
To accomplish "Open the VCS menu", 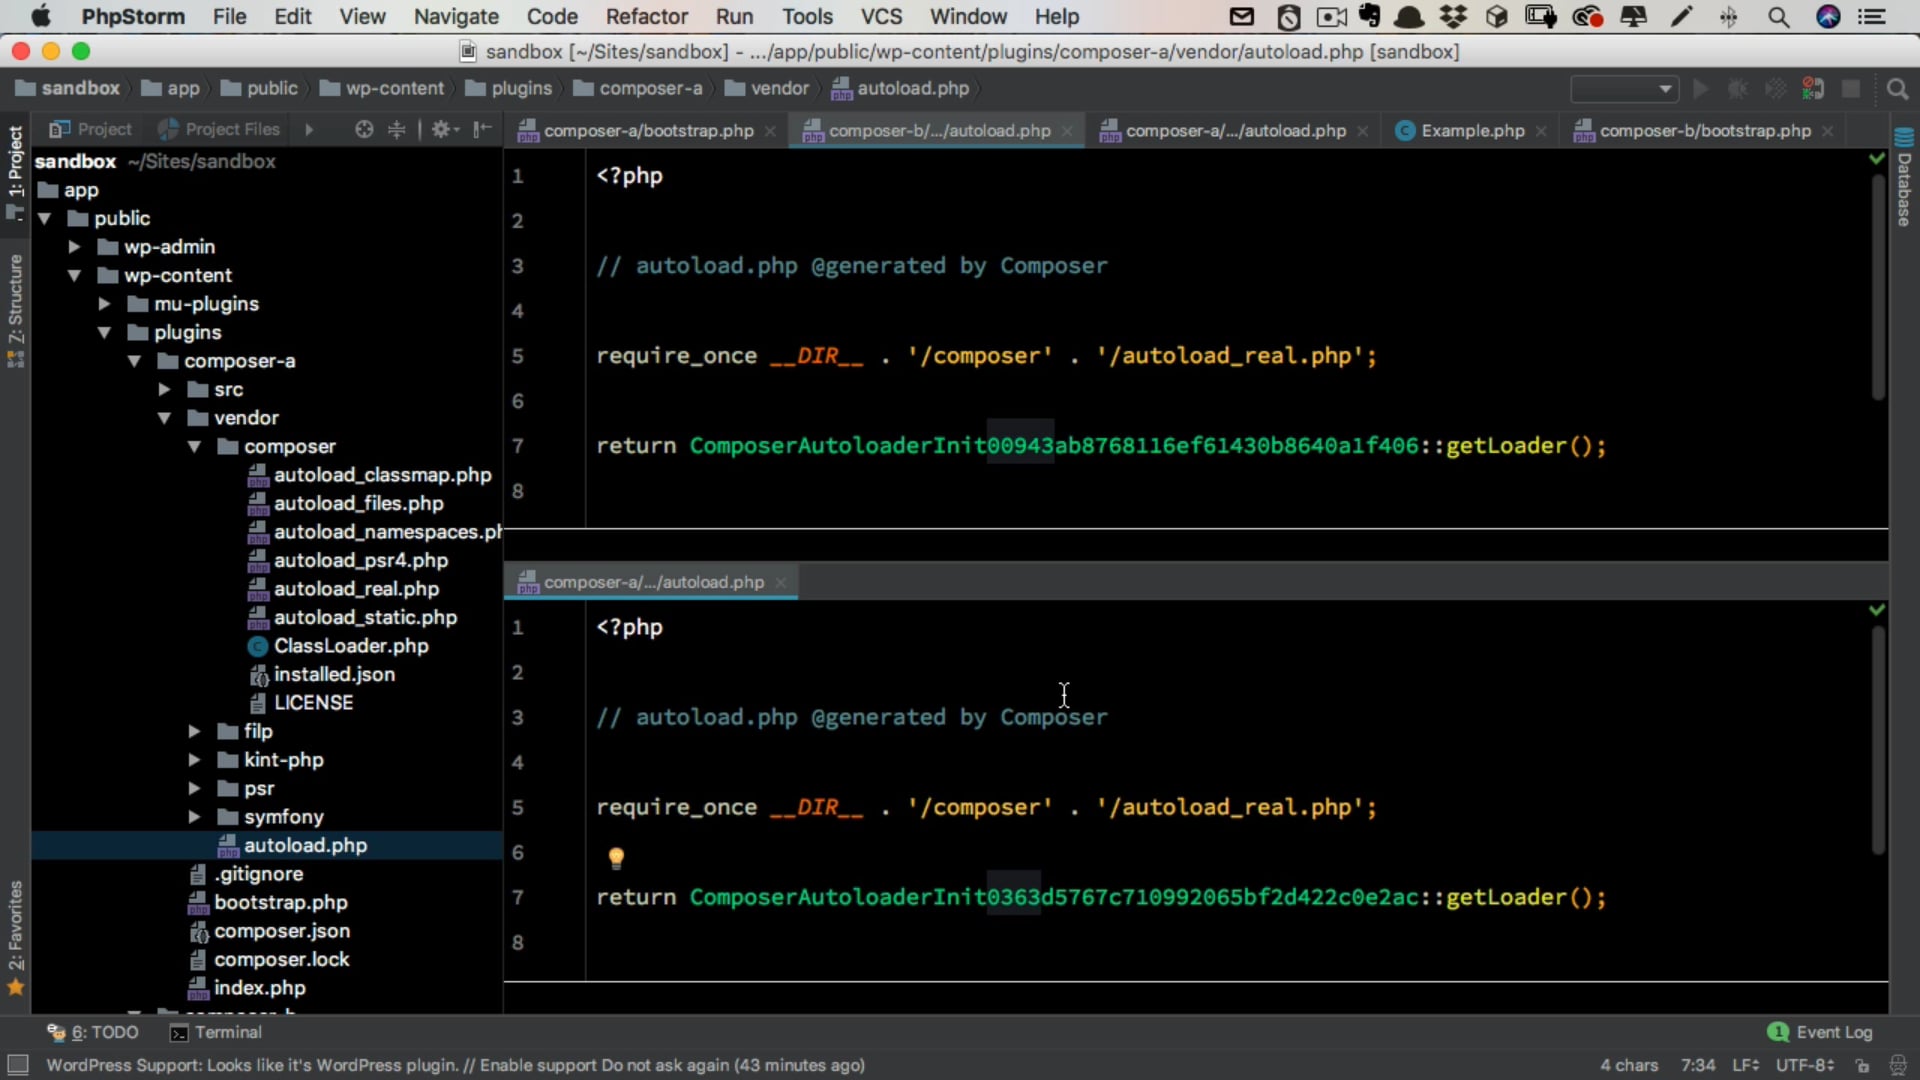I will click(x=880, y=16).
